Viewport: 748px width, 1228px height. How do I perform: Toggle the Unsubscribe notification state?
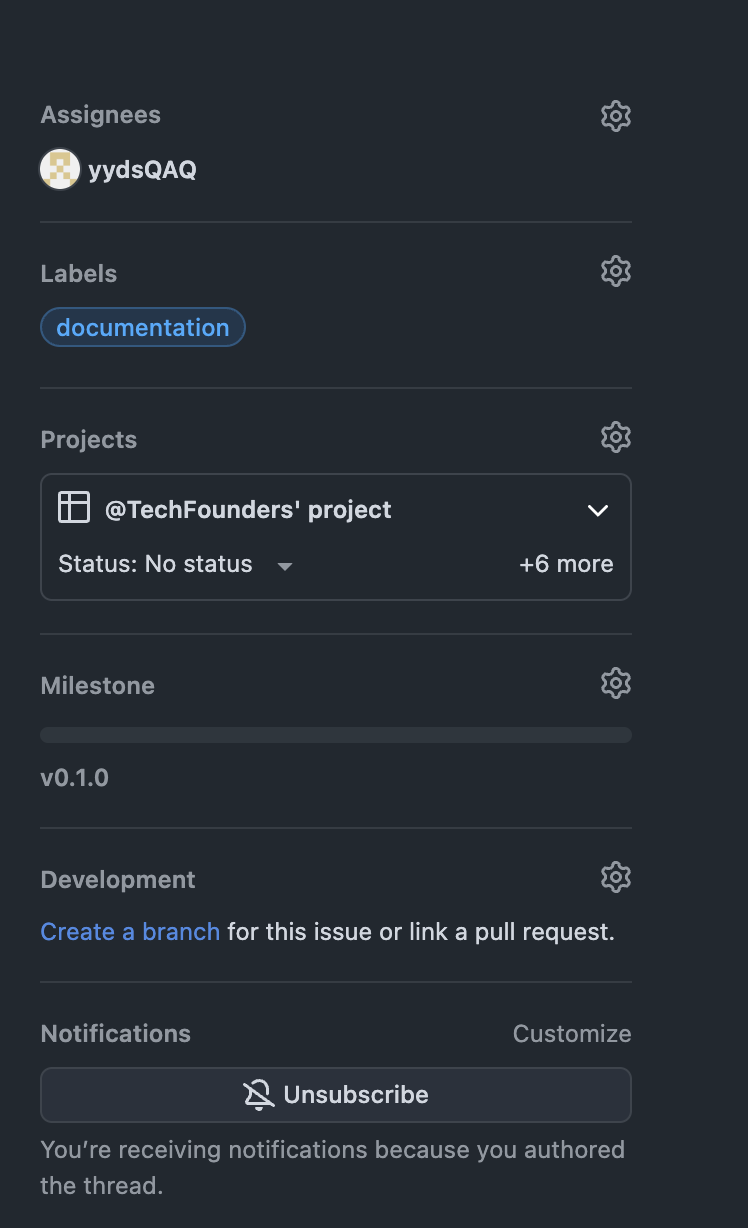(335, 1094)
